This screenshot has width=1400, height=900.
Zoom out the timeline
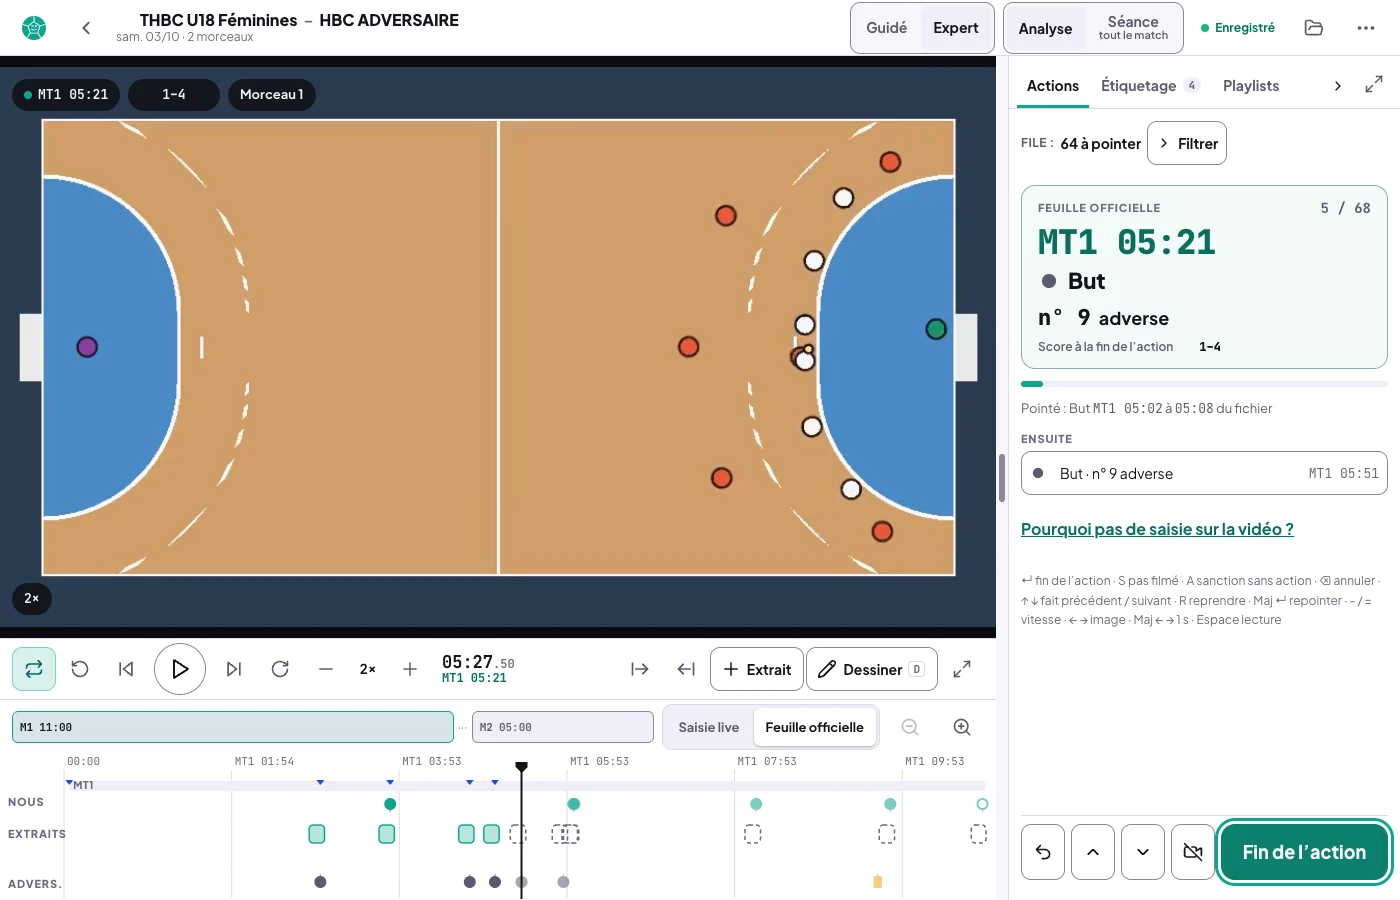click(910, 727)
